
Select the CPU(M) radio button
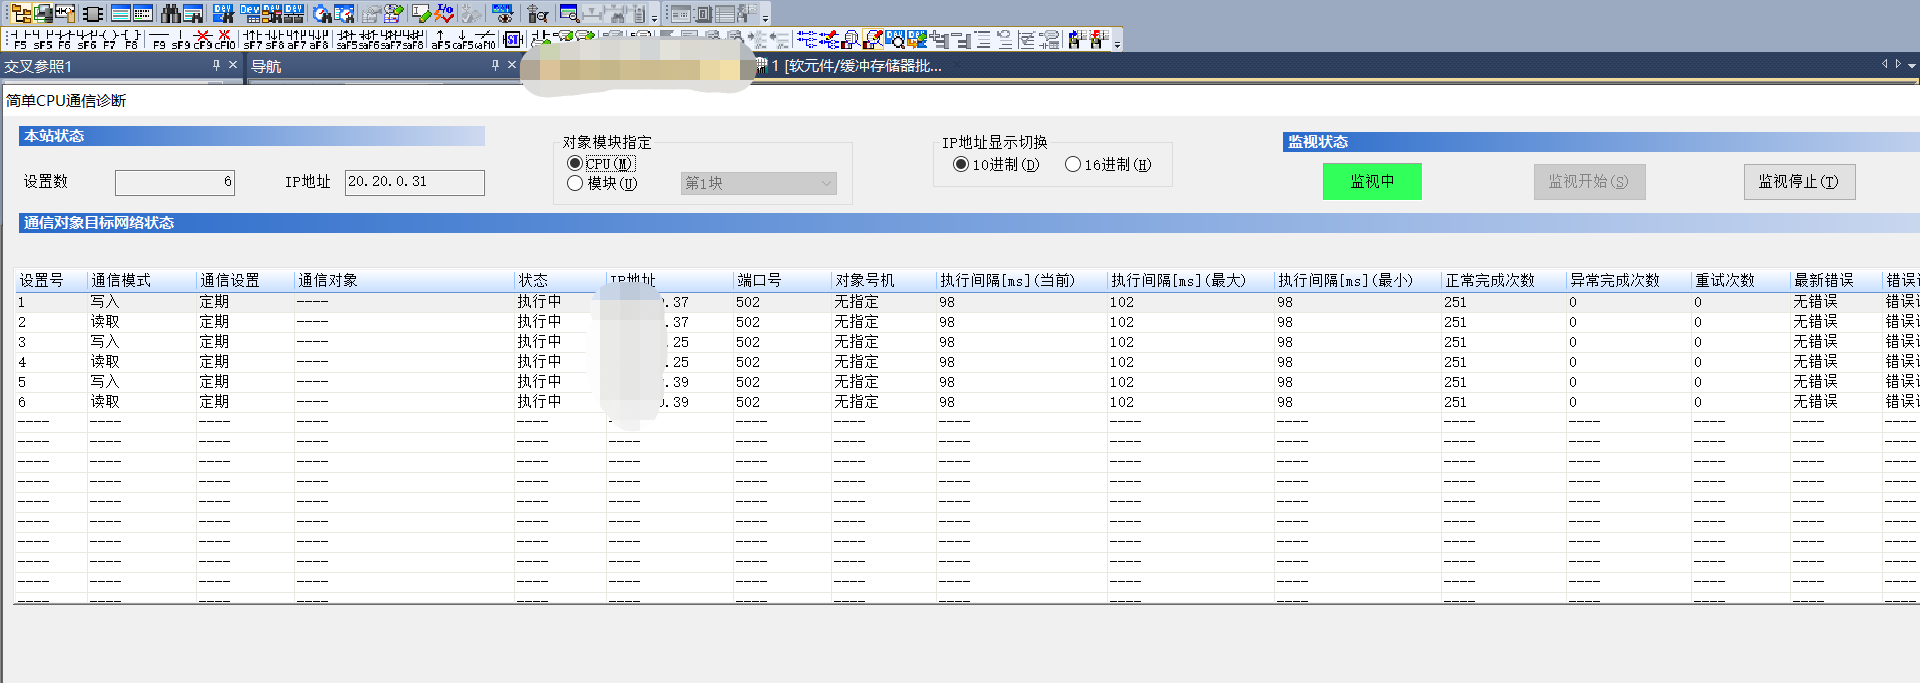[575, 163]
